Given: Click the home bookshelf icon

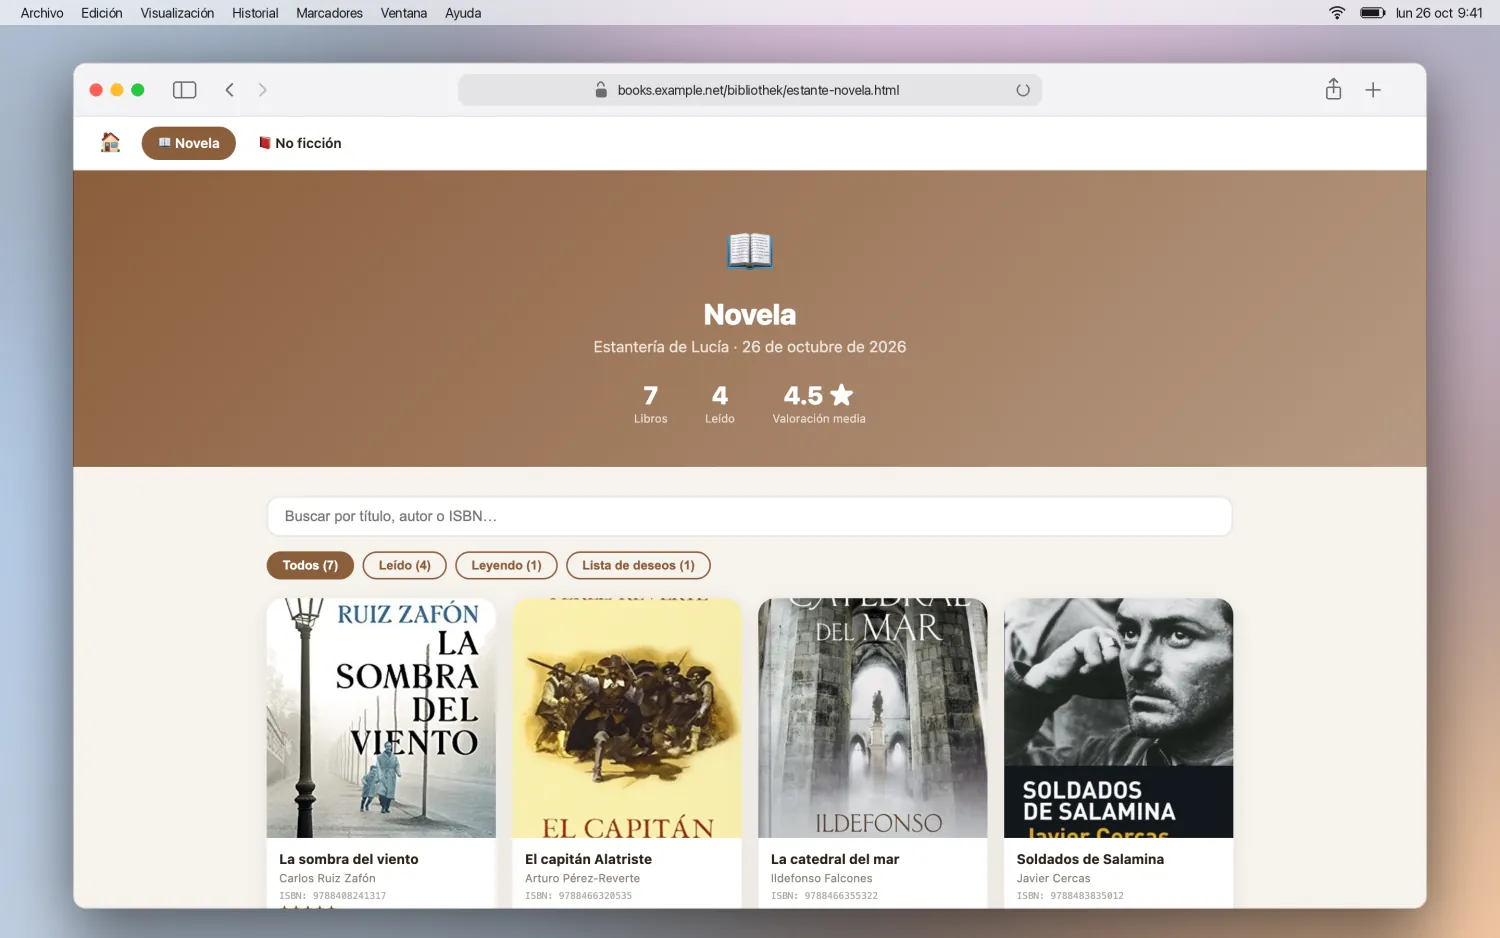Looking at the screenshot, I should [111, 143].
